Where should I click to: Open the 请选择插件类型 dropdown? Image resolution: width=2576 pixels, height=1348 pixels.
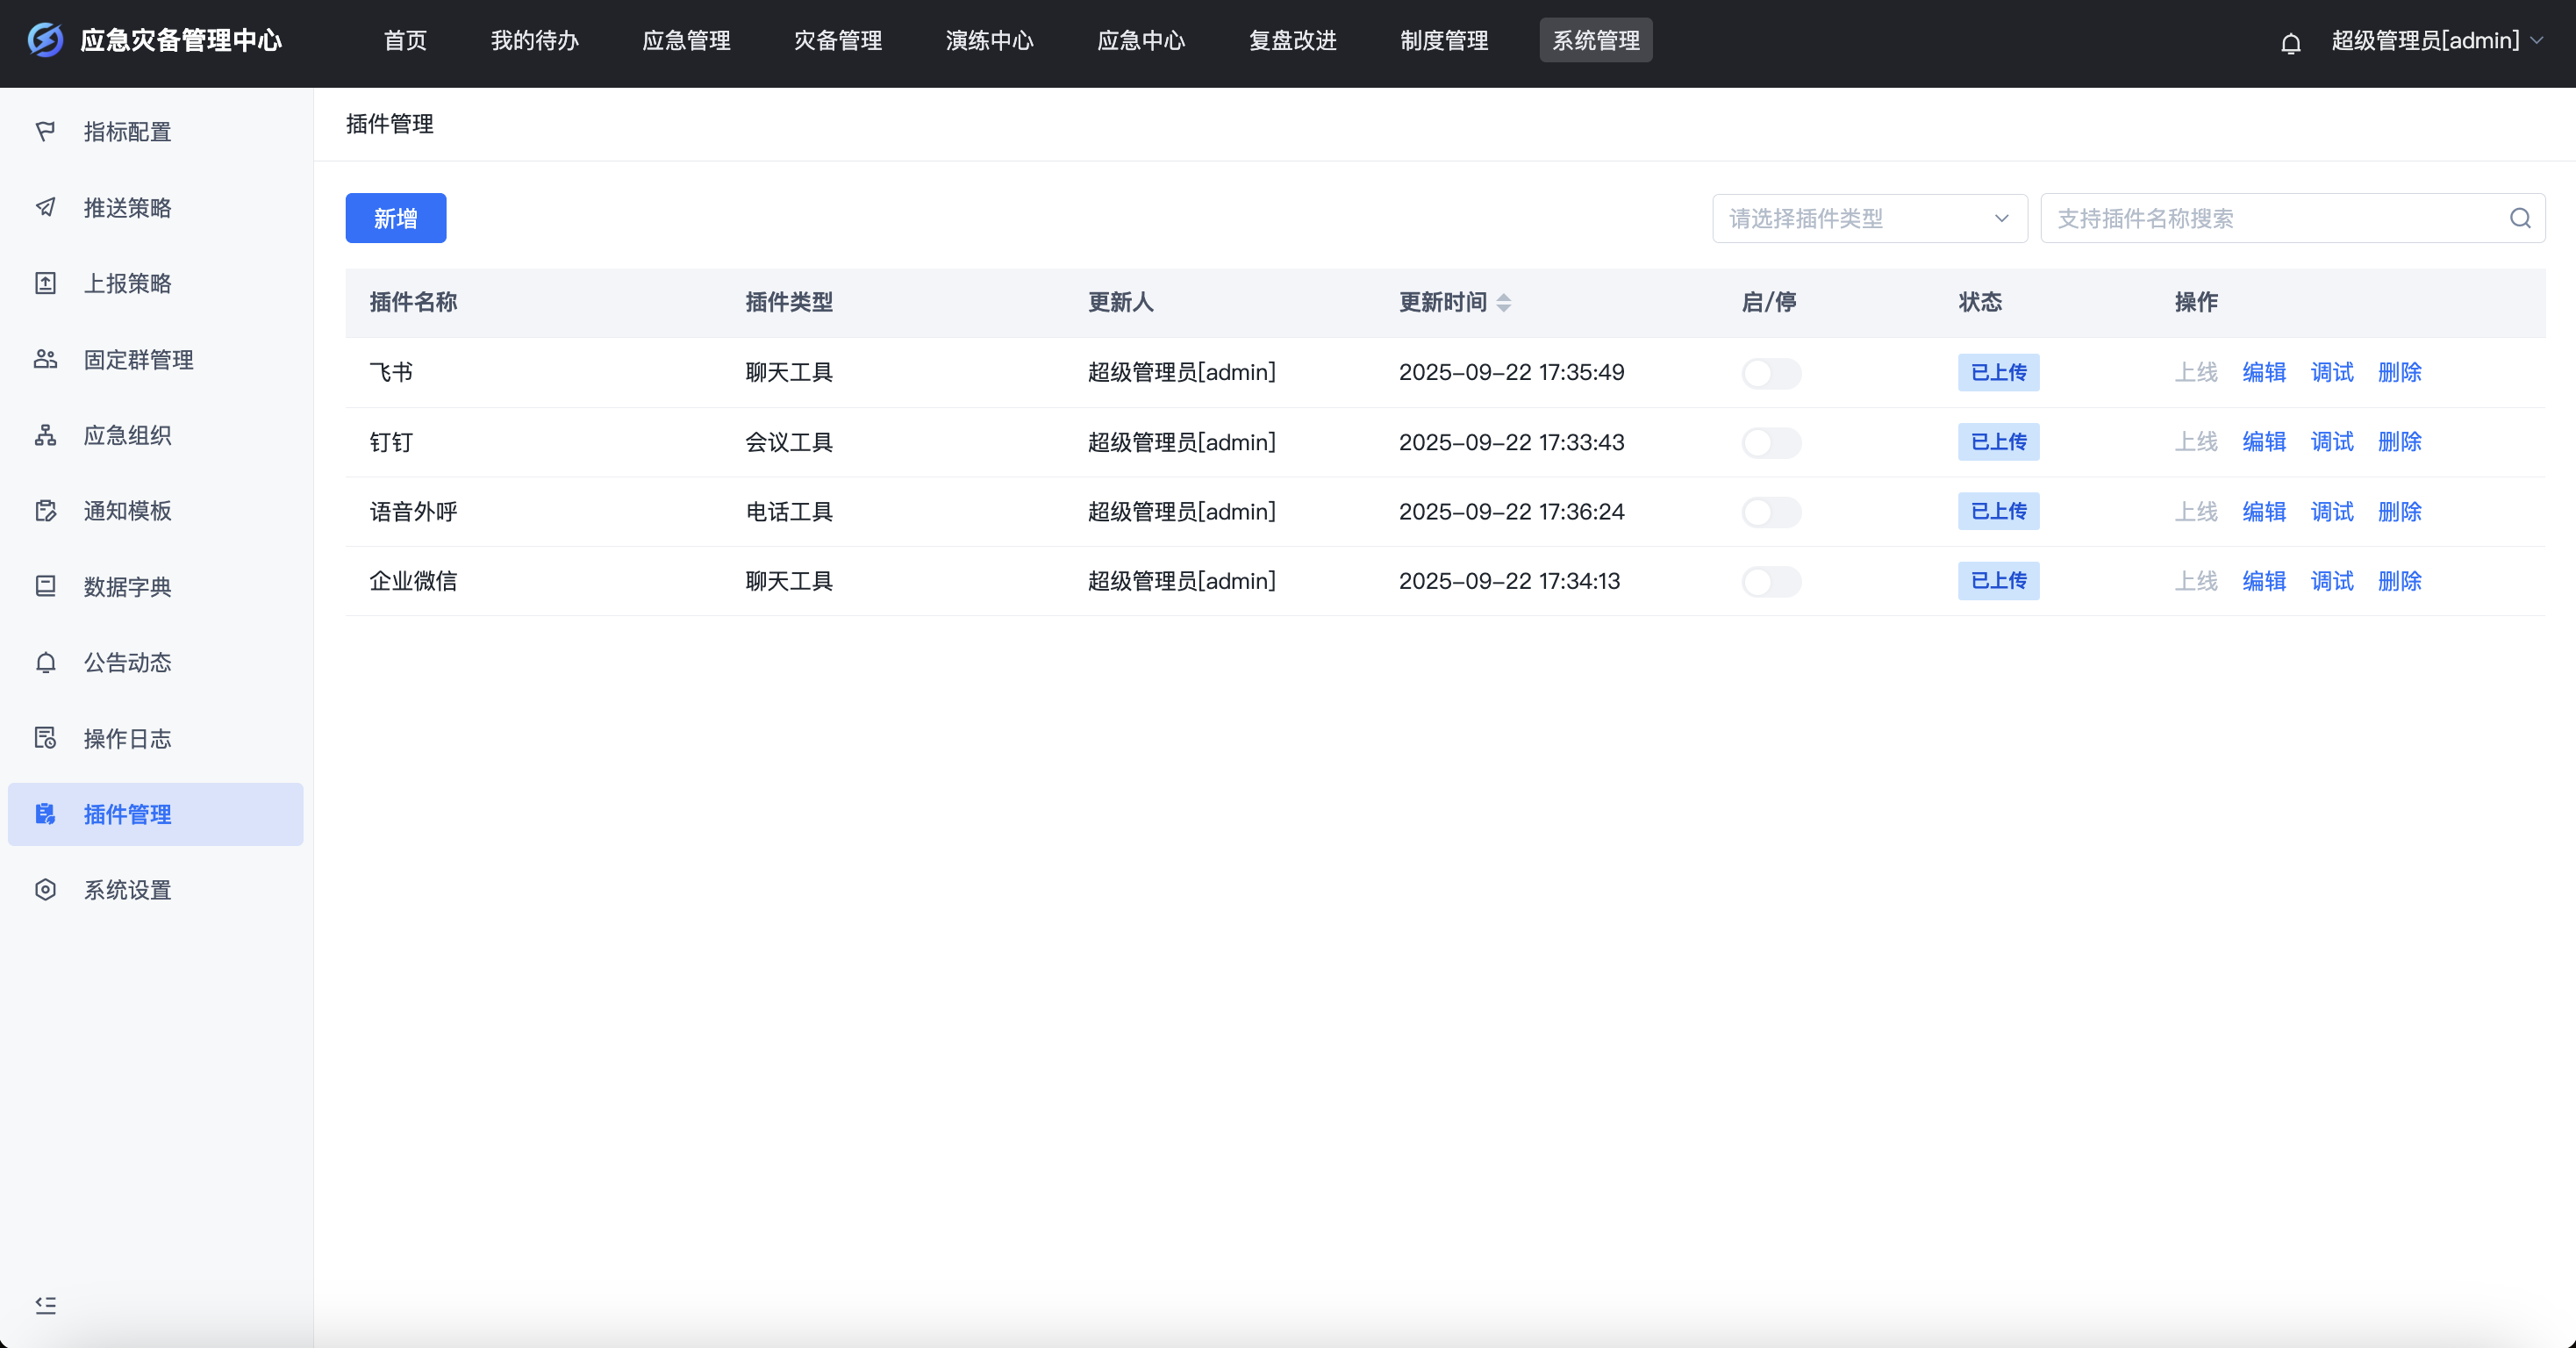click(x=1868, y=218)
